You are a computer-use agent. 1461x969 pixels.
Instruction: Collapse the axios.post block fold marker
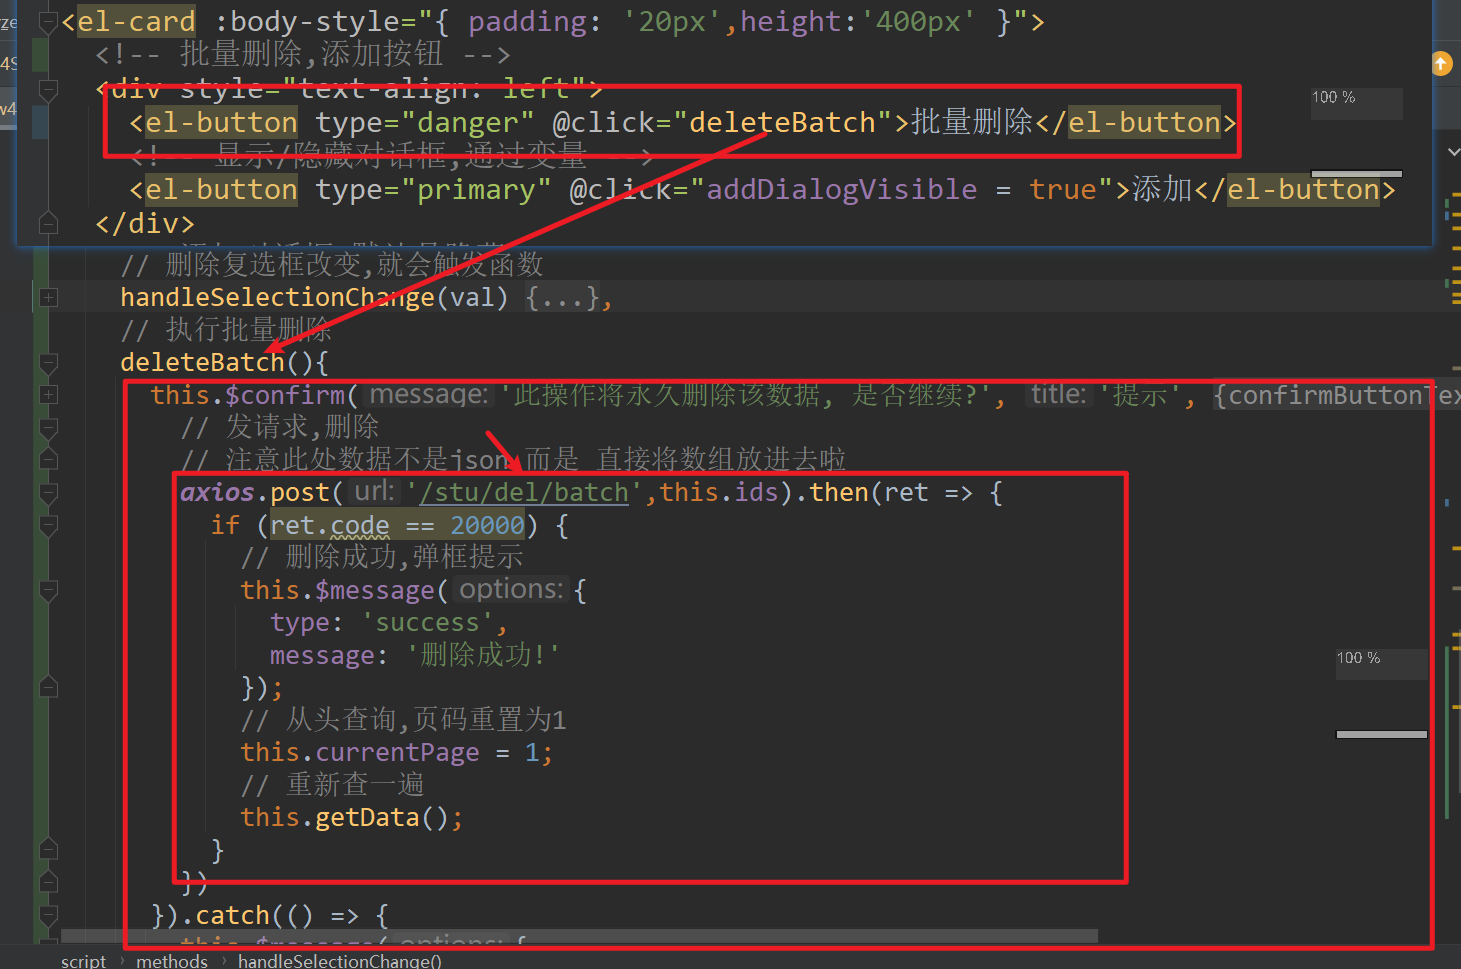[48, 492]
